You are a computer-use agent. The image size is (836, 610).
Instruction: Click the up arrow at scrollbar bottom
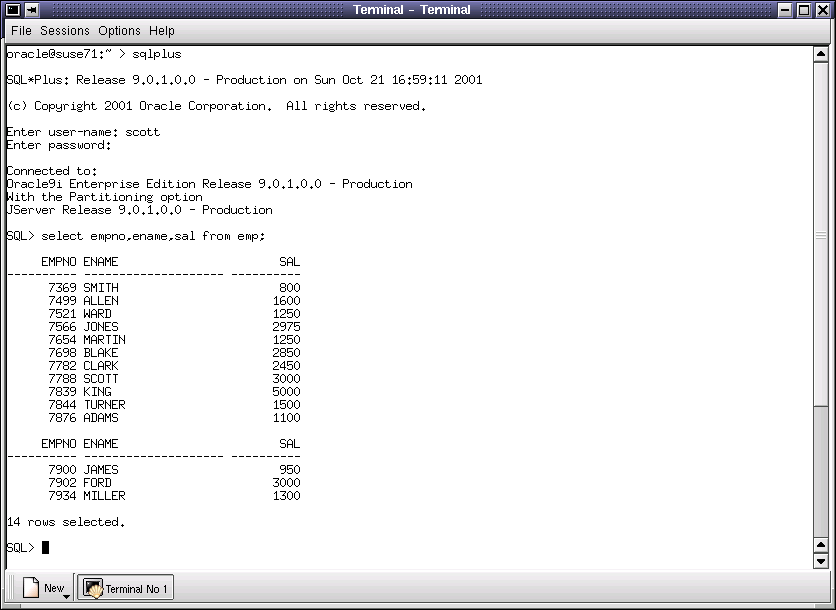pos(821,545)
